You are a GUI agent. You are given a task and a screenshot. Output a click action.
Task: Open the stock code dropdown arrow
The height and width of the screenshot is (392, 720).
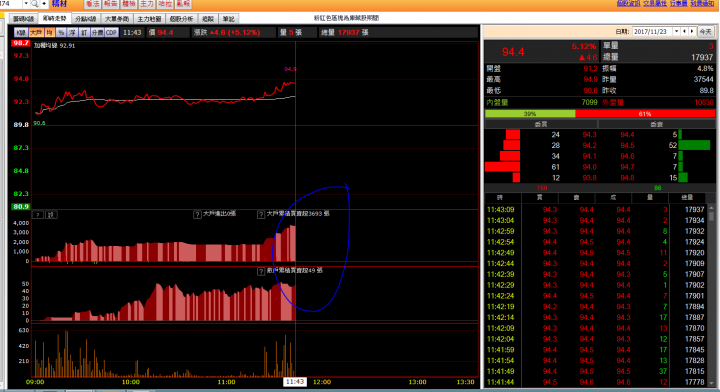[26, 4]
